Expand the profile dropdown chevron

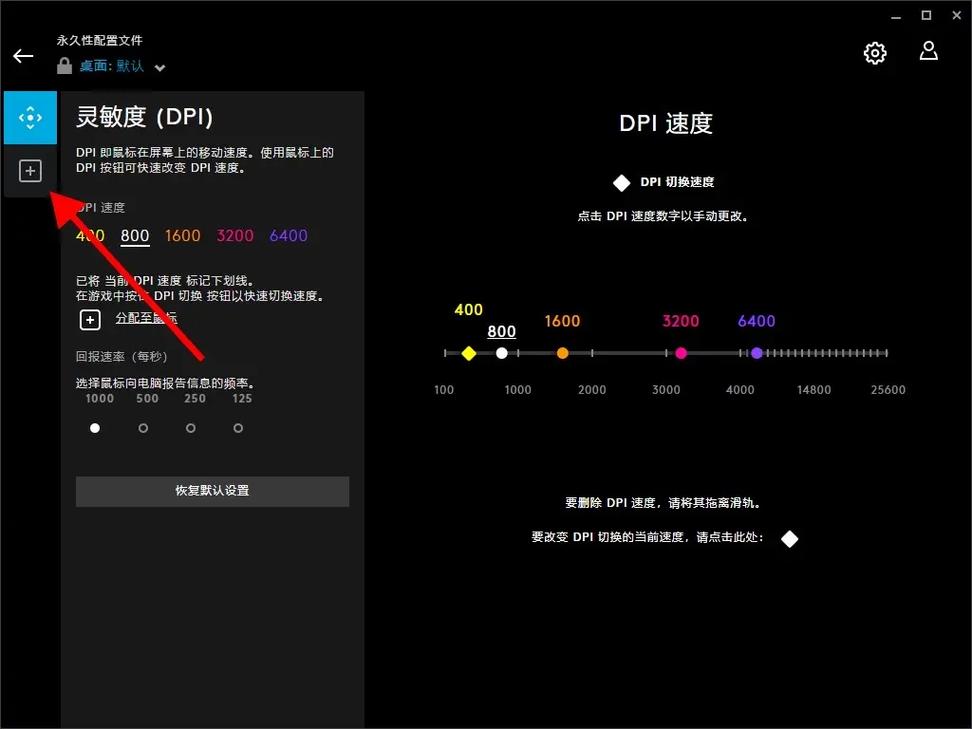160,68
